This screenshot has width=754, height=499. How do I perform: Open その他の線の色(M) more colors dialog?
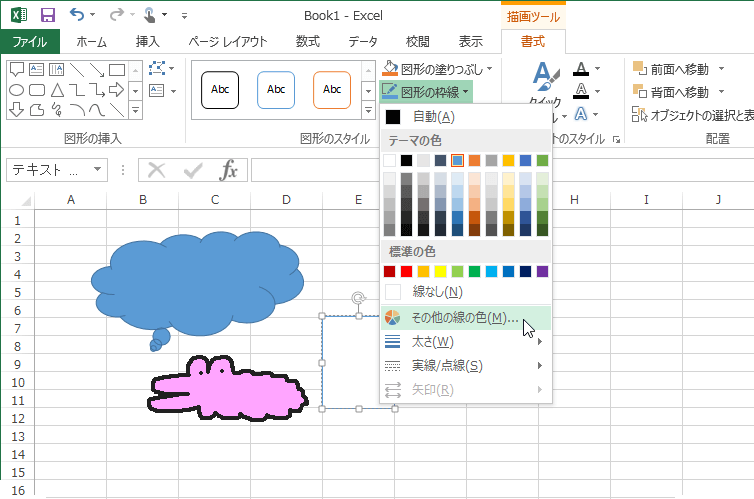[465, 318]
